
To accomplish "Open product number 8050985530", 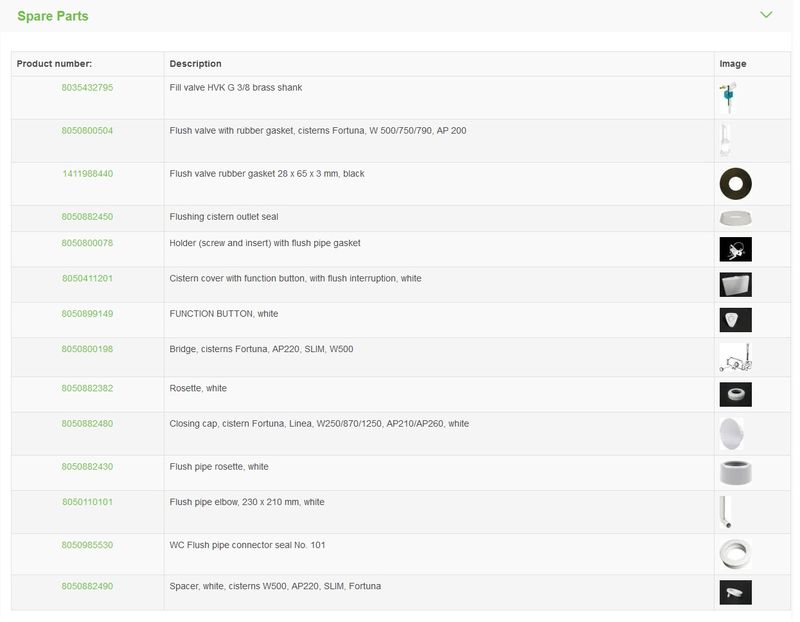I will [x=87, y=546].
